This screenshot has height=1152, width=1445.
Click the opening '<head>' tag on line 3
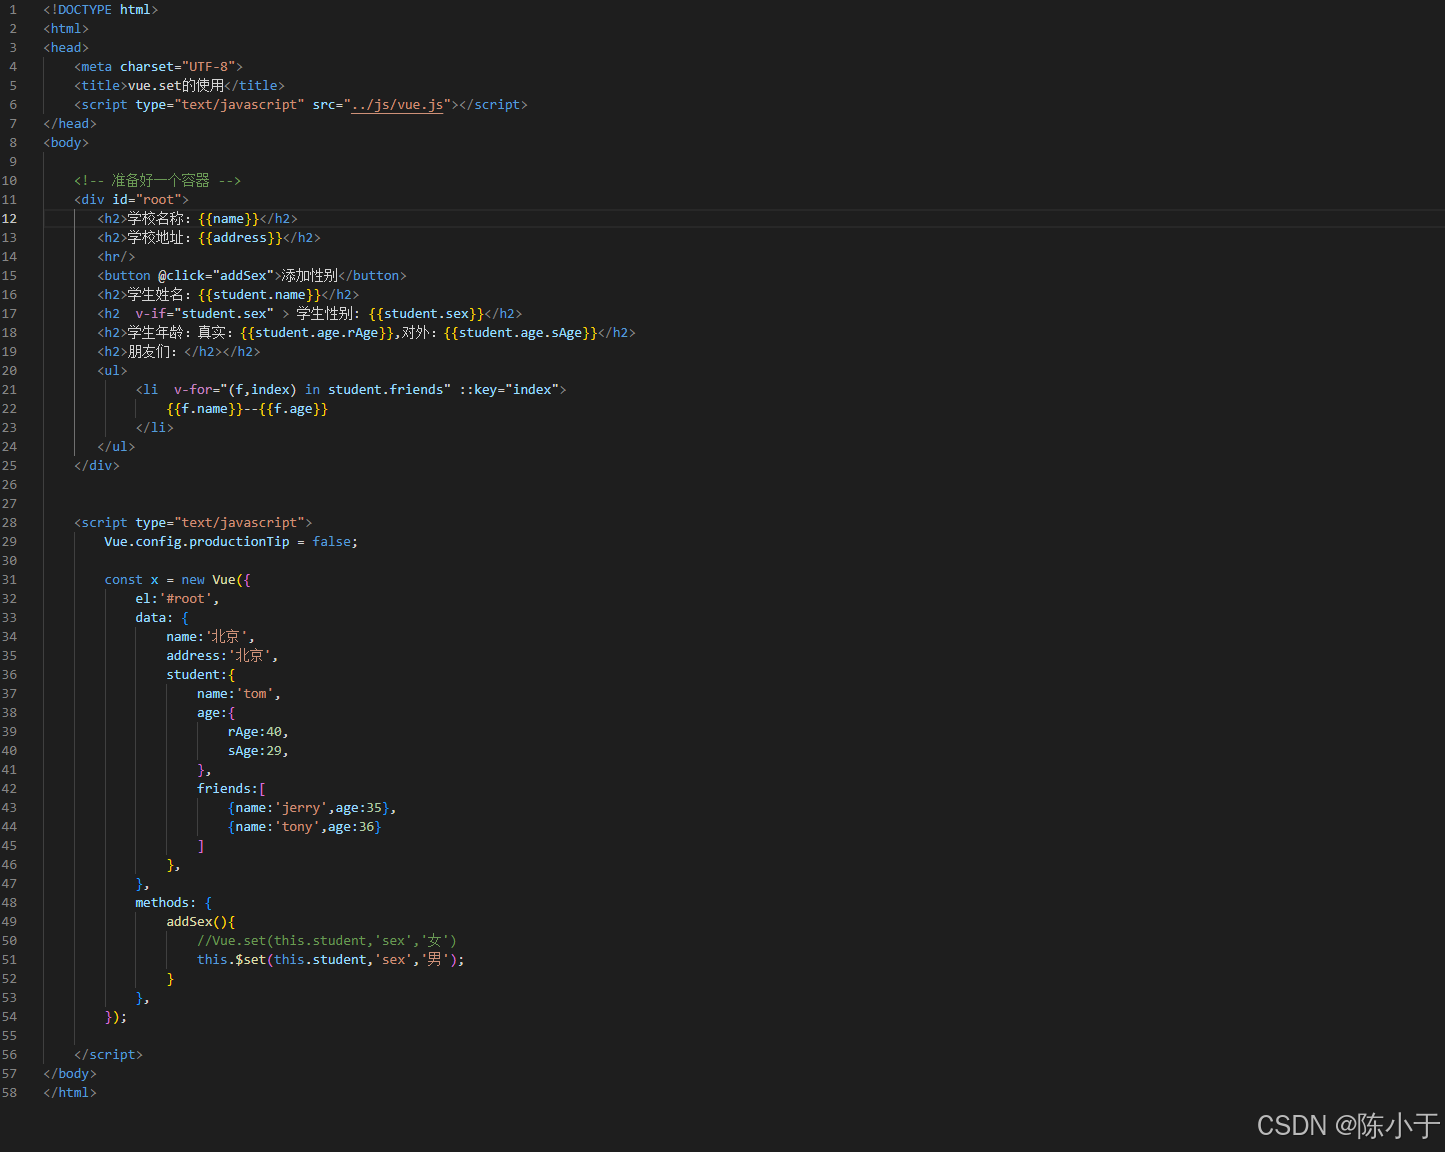pos(66,48)
